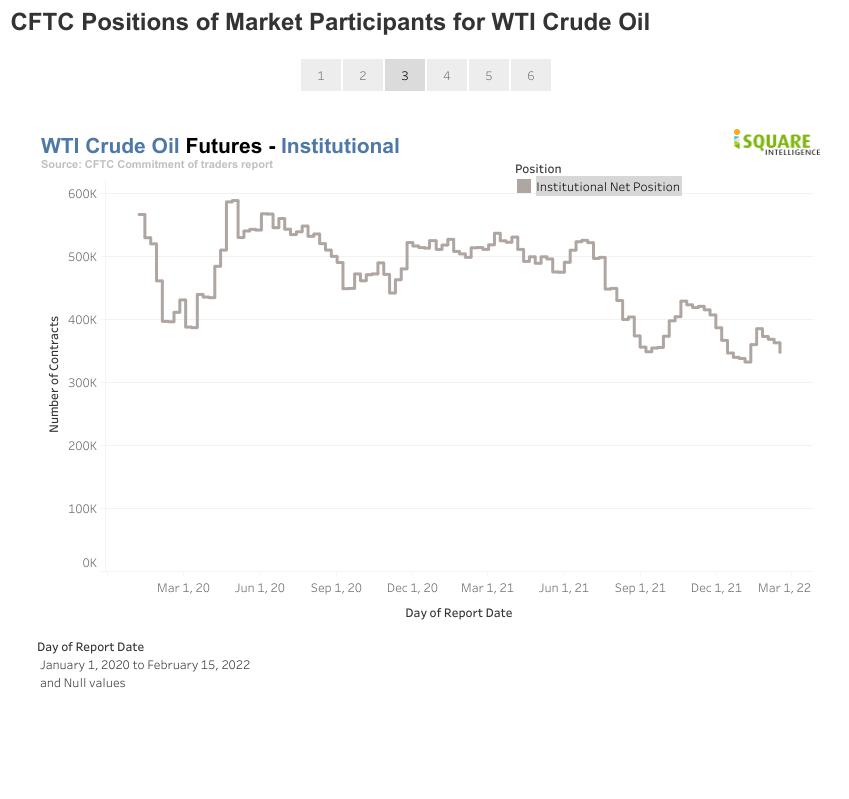
Task: Highlight the Institutional Net Position legend label
Action: click(x=608, y=187)
